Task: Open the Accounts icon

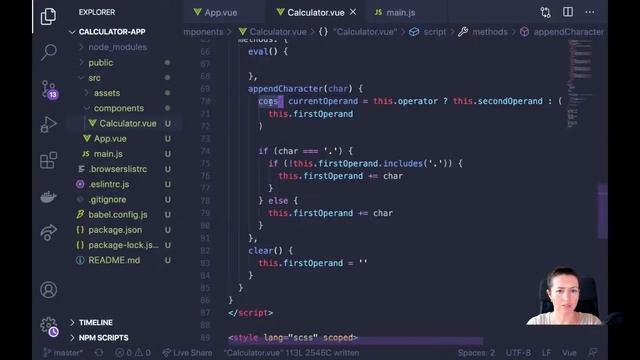Action: click(48, 289)
